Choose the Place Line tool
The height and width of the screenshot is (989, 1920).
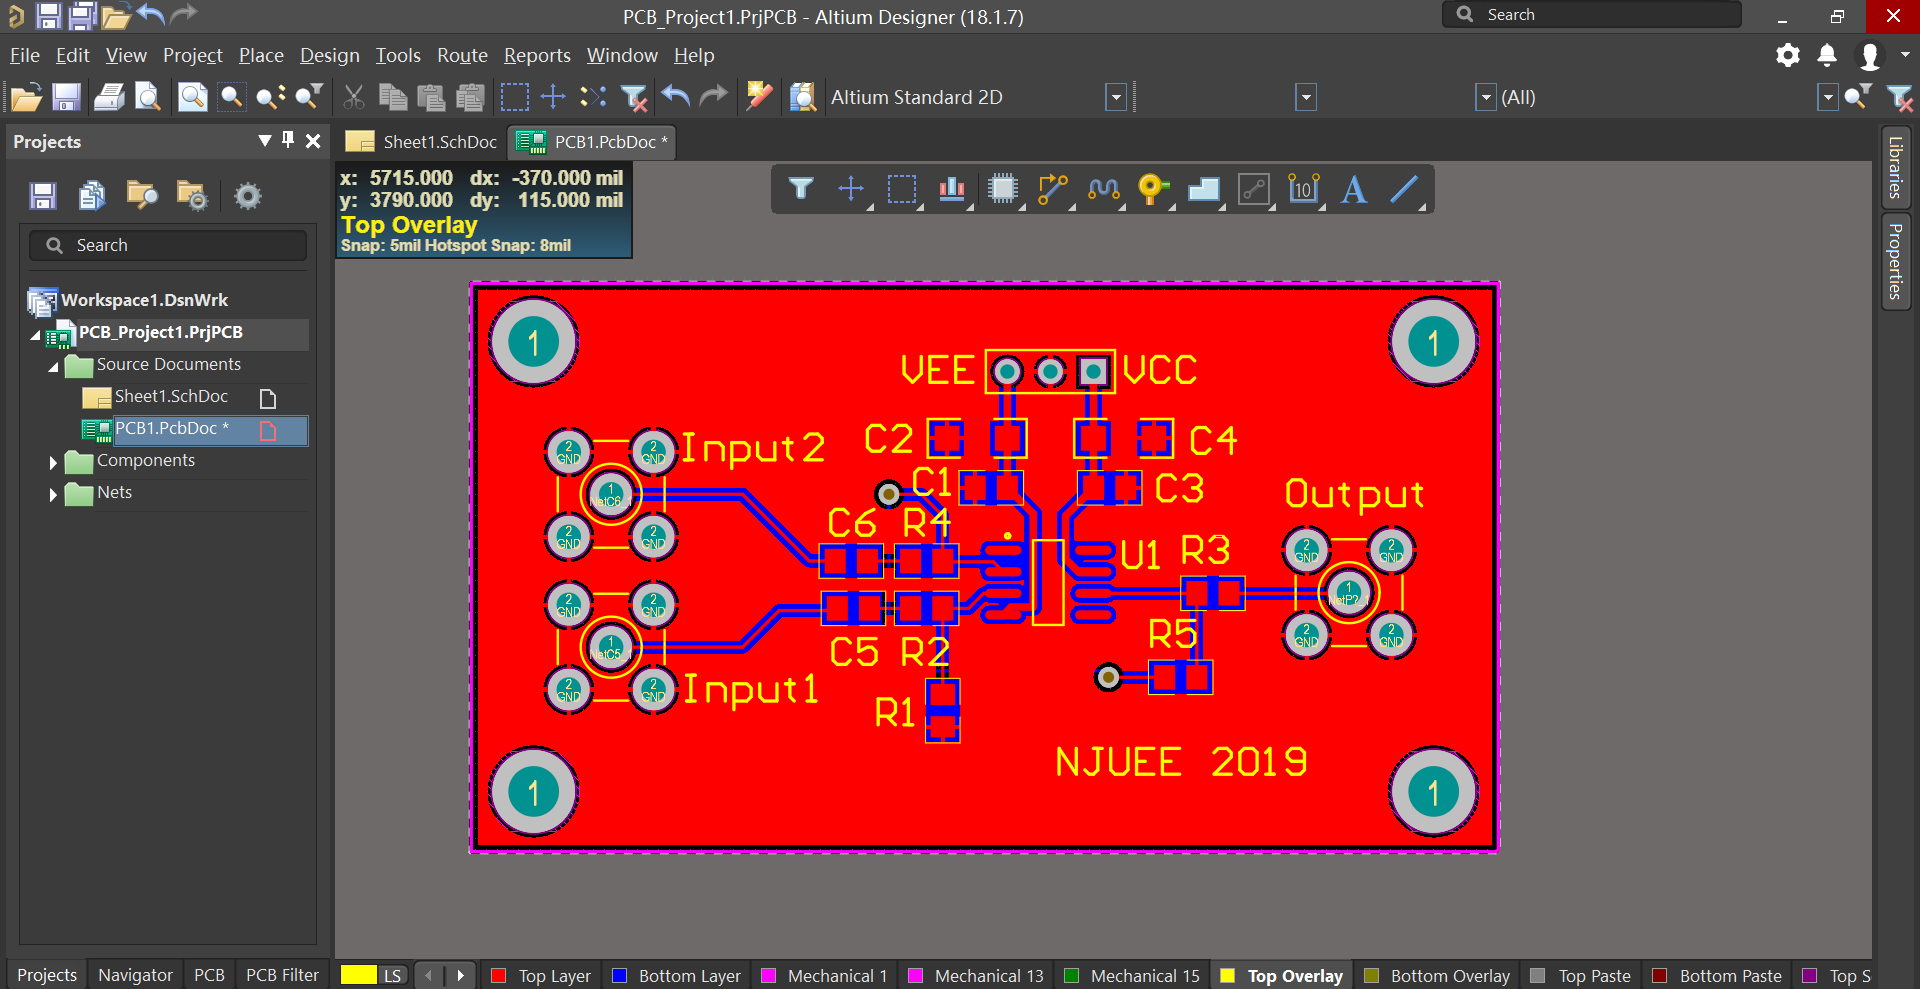pyautogui.click(x=1404, y=189)
